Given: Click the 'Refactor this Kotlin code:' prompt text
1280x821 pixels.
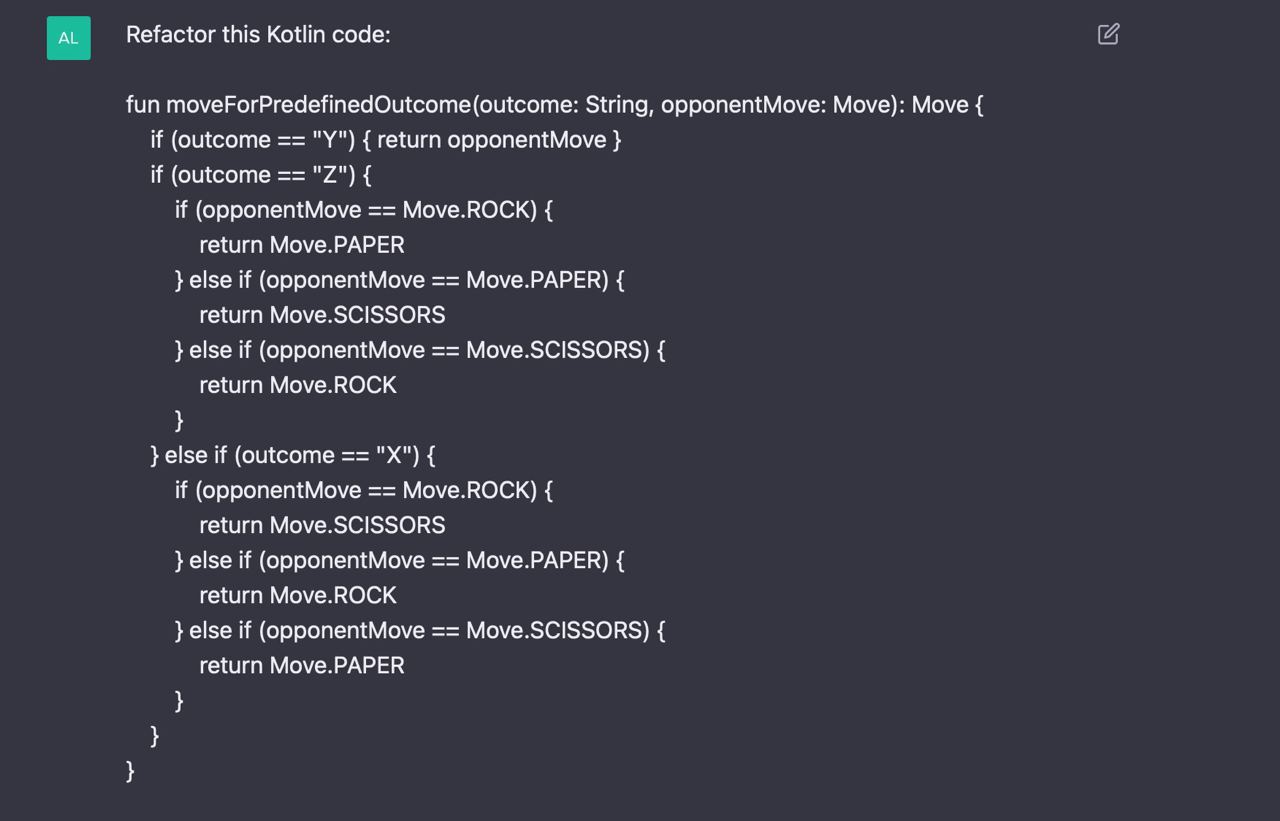Looking at the screenshot, I should 258,34.
